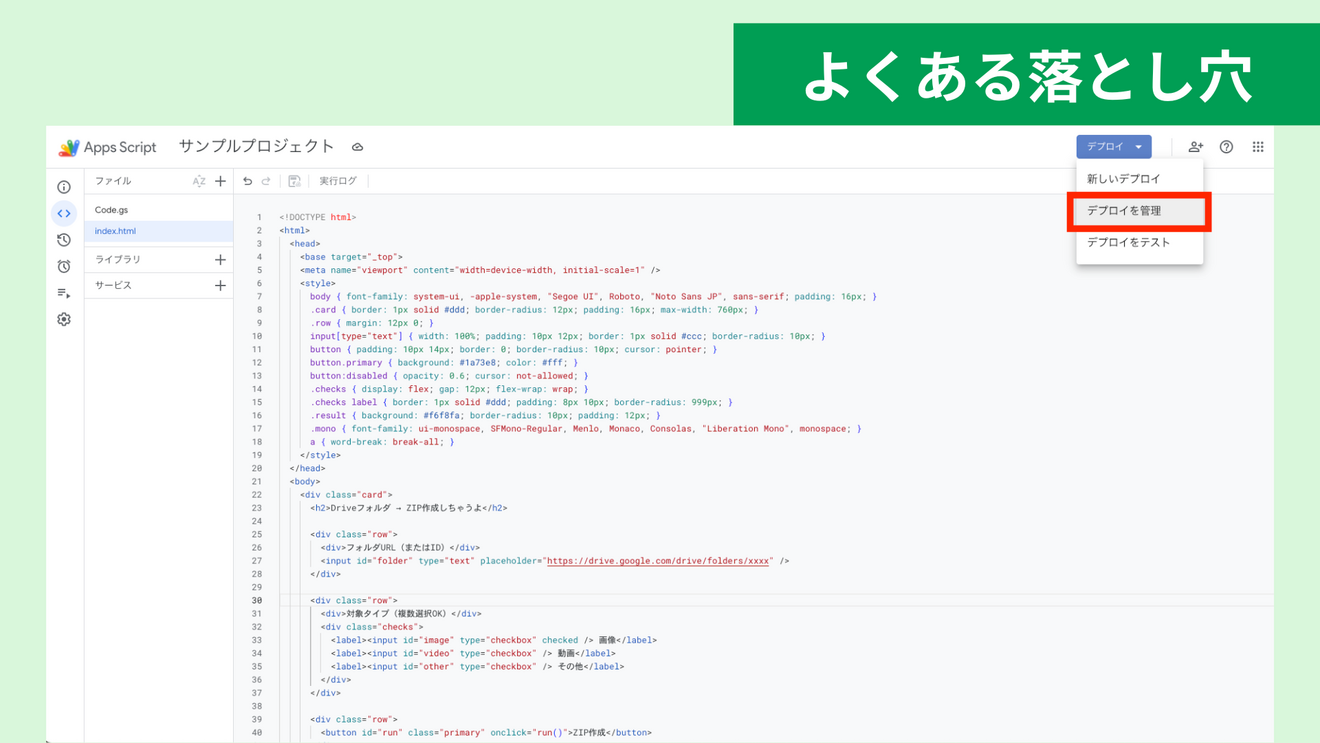The width and height of the screenshot is (1320, 743).
Task: Click the drive.google.com folders URL in code
Action: [659, 561]
